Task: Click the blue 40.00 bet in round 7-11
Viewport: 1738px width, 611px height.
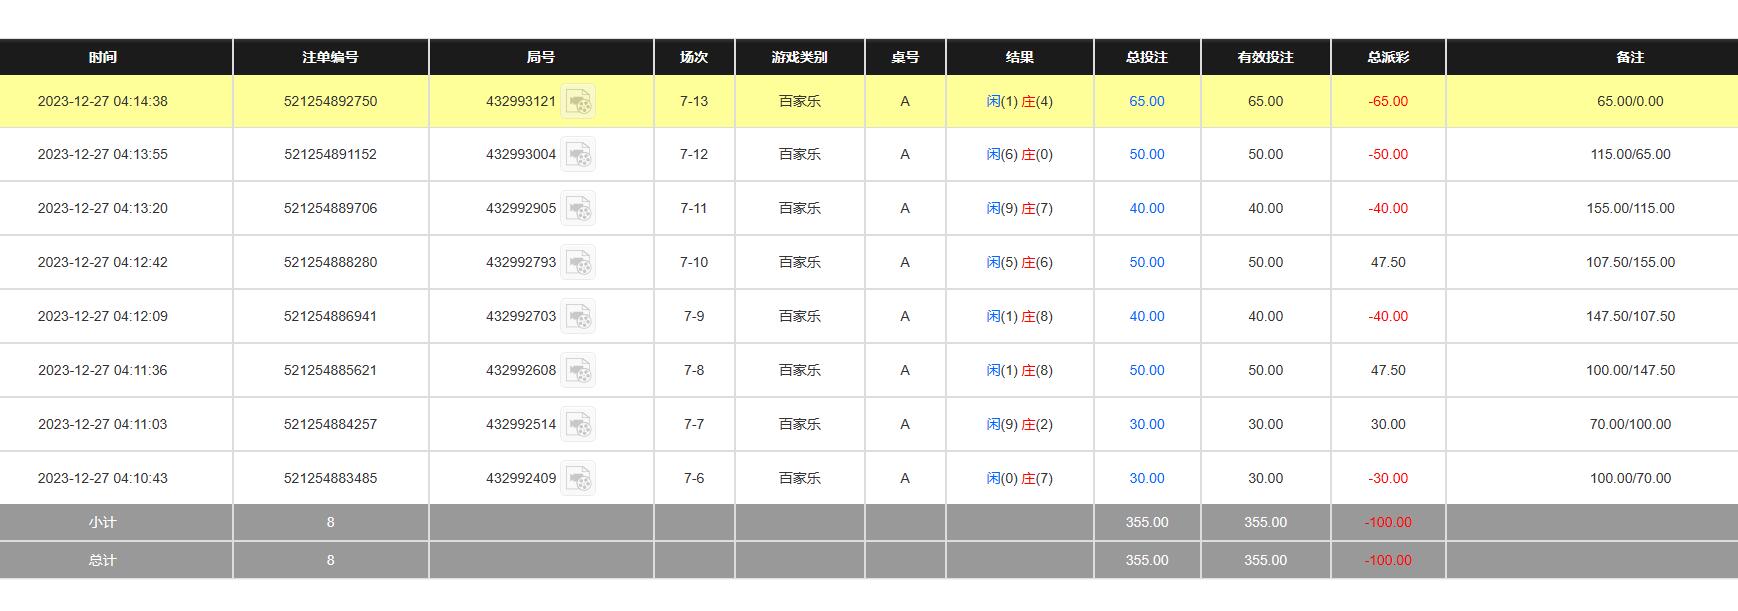Action: (1147, 208)
